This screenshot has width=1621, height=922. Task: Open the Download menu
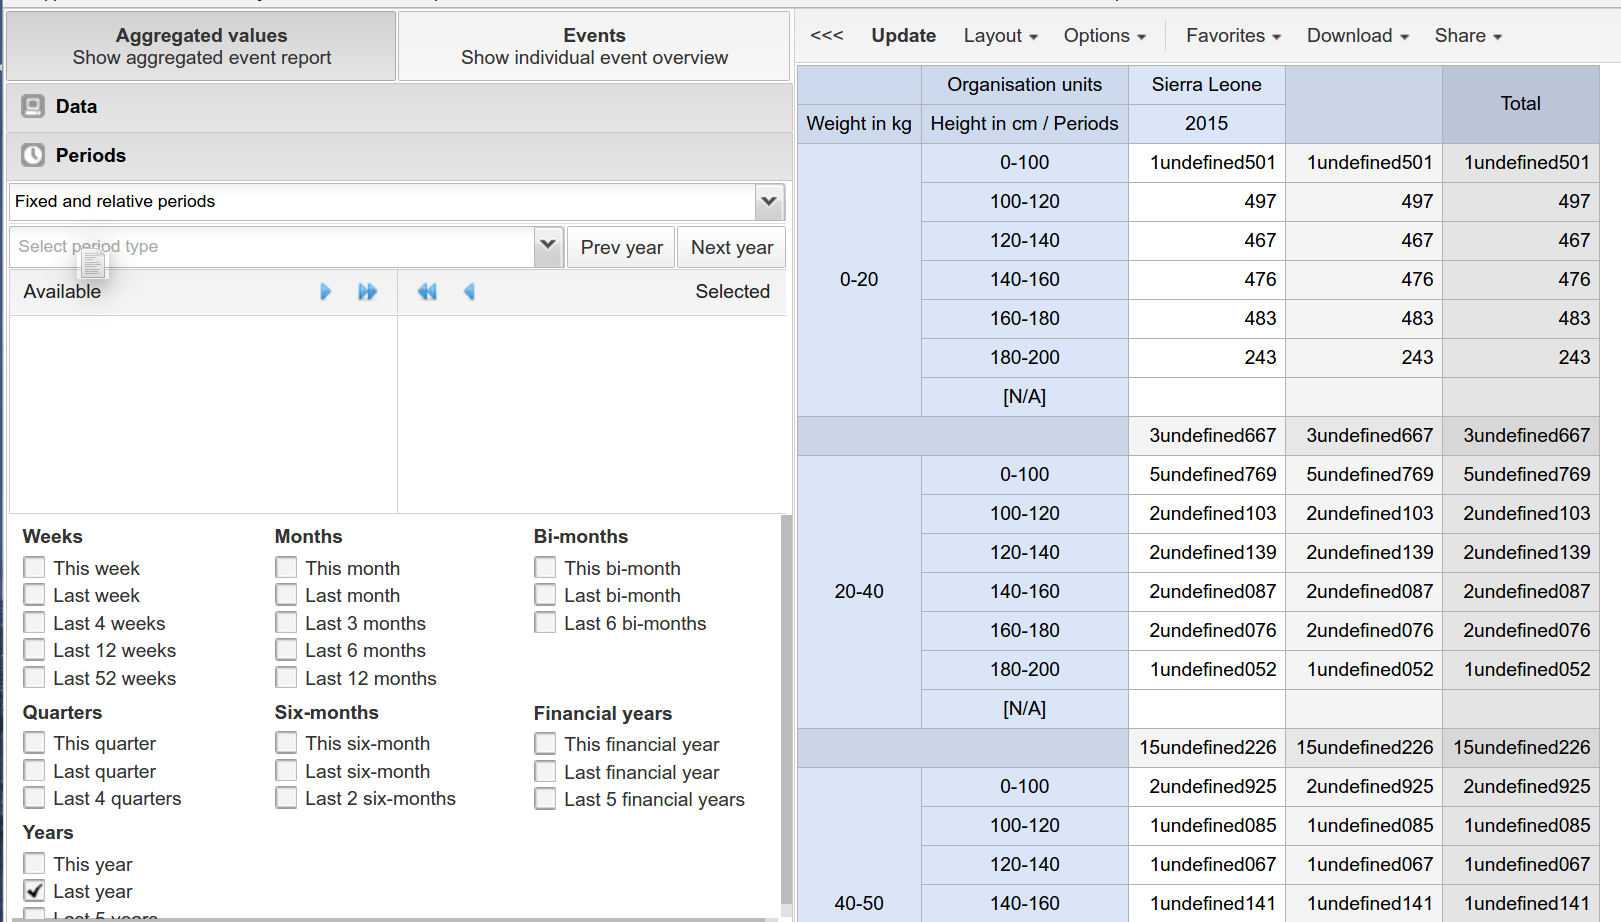[1357, 36]
